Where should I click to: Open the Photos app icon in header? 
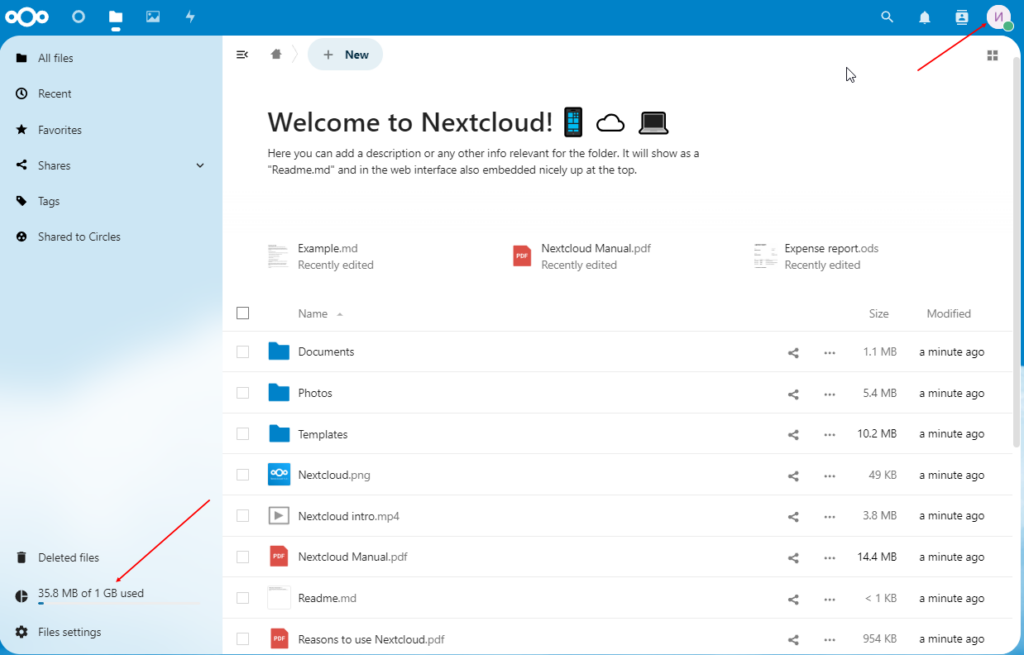point(153,17)
